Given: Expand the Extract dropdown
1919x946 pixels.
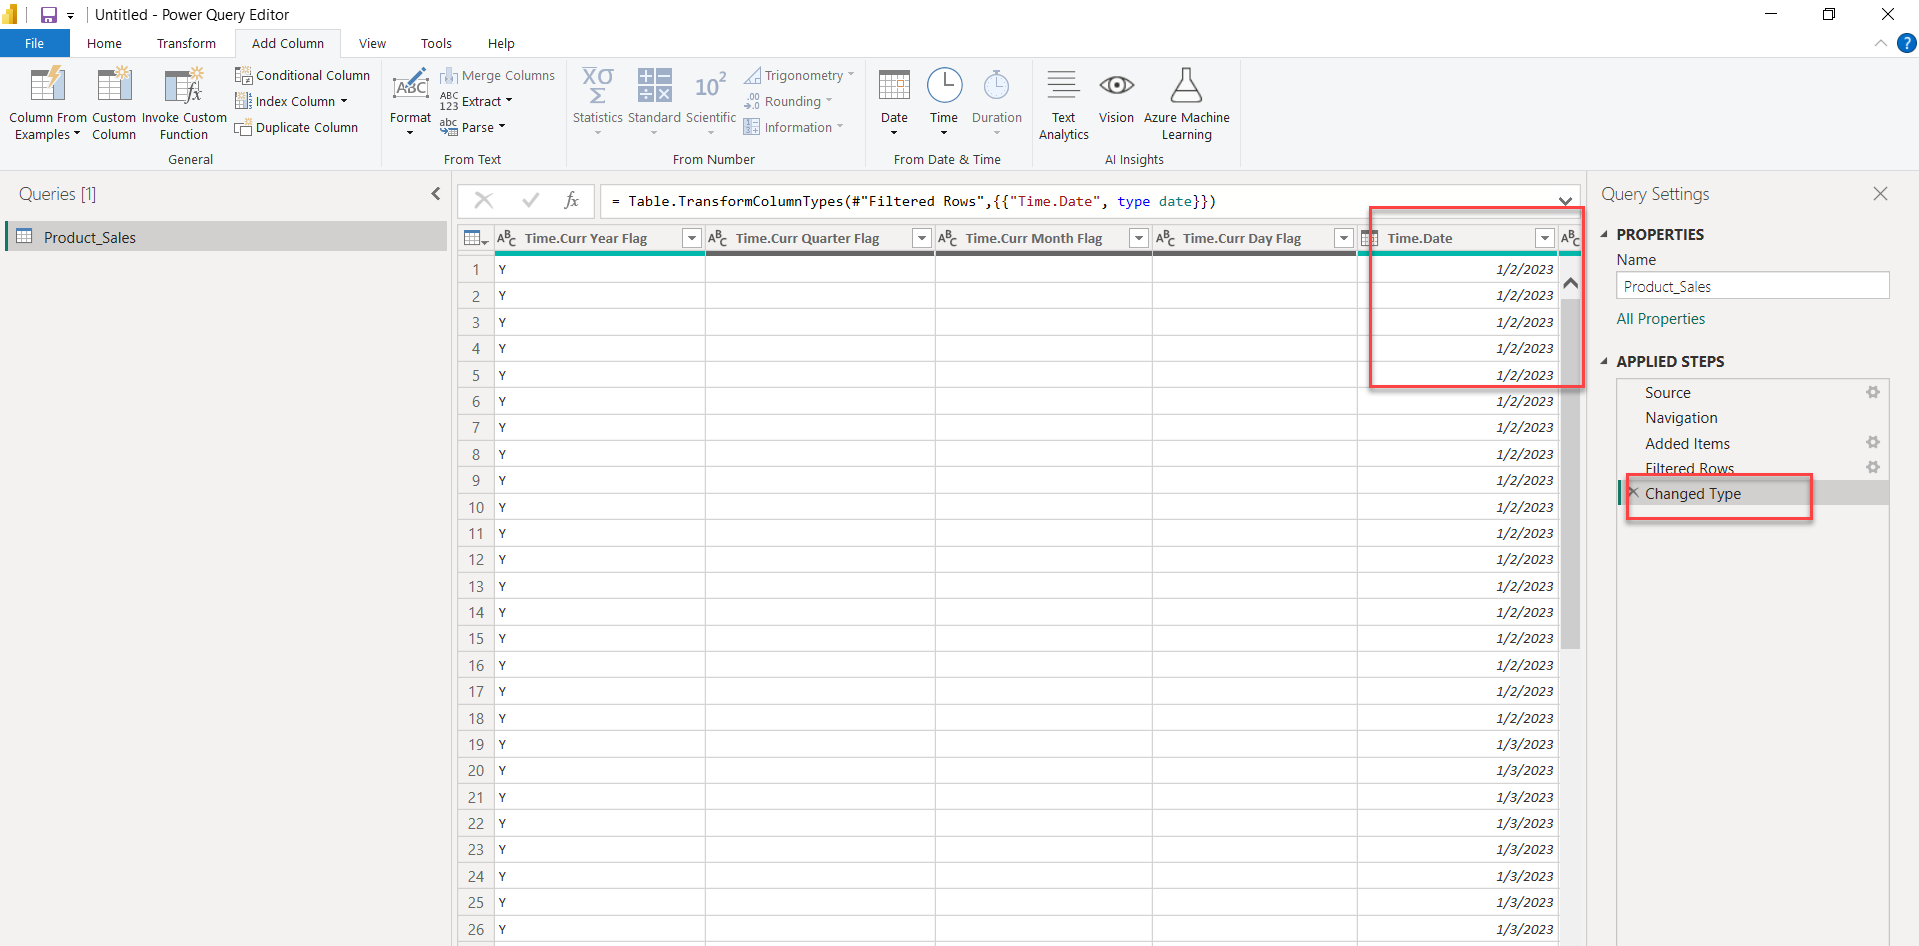Looking at the screenshot, I should click(509, 101).
